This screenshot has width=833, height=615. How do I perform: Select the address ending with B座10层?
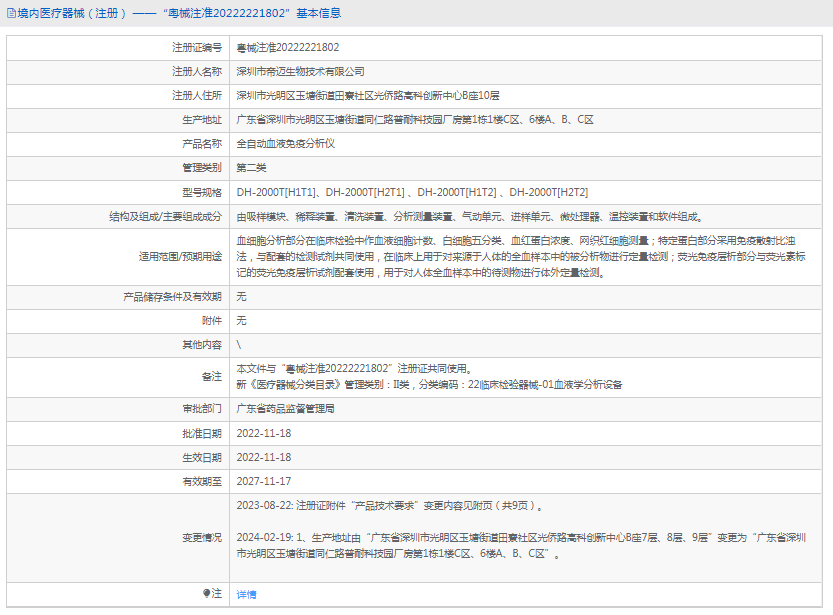[x=368, y=96]
